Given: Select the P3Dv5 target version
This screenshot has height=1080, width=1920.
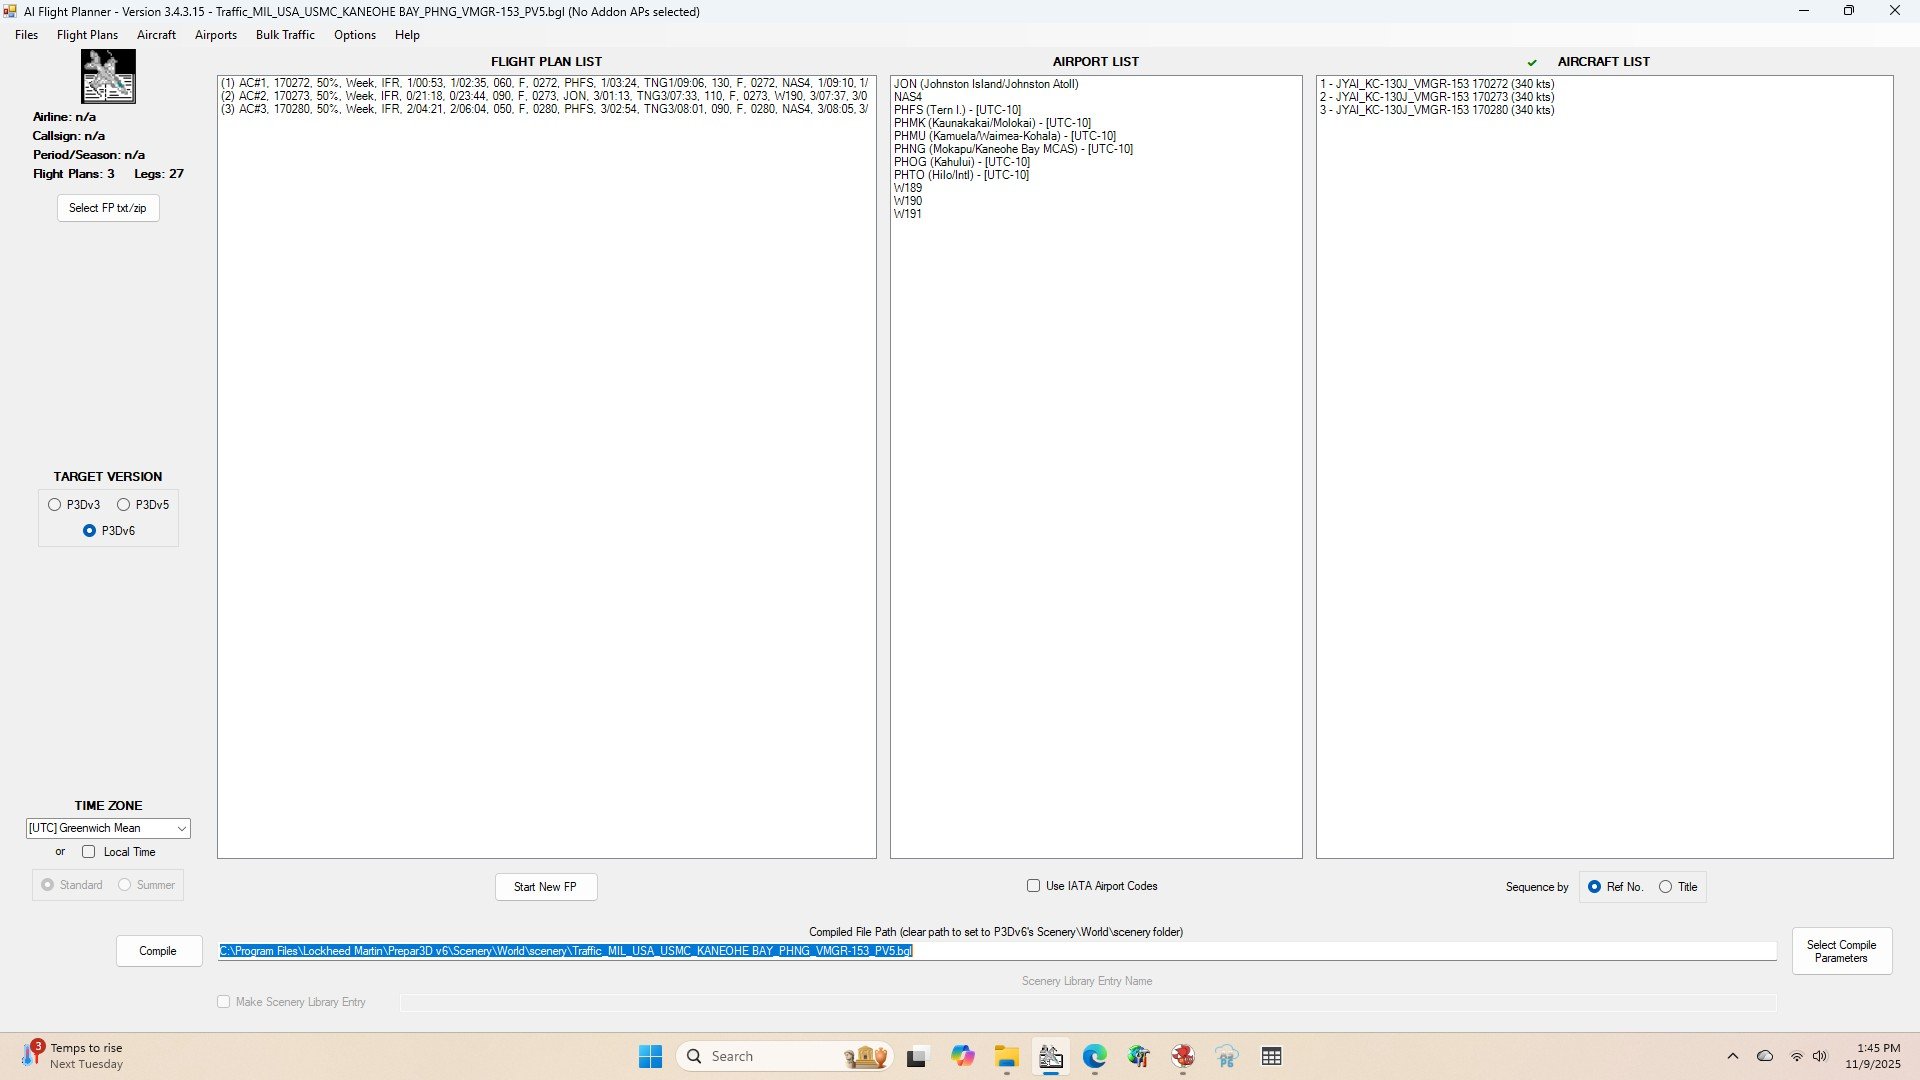Looking at the screenshot, I should click(x=124, y=505).
